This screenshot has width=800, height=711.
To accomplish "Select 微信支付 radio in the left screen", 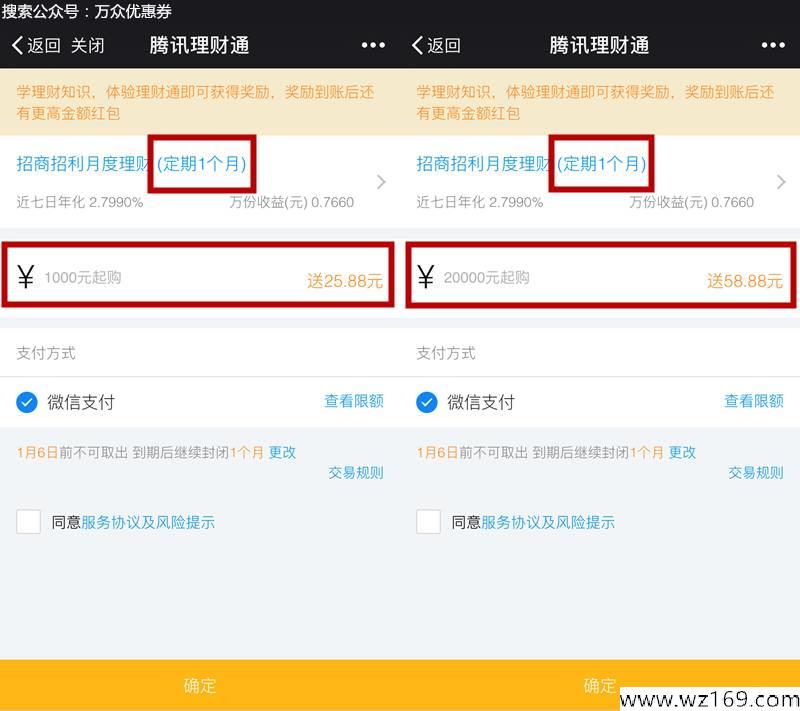I will 27,402.
